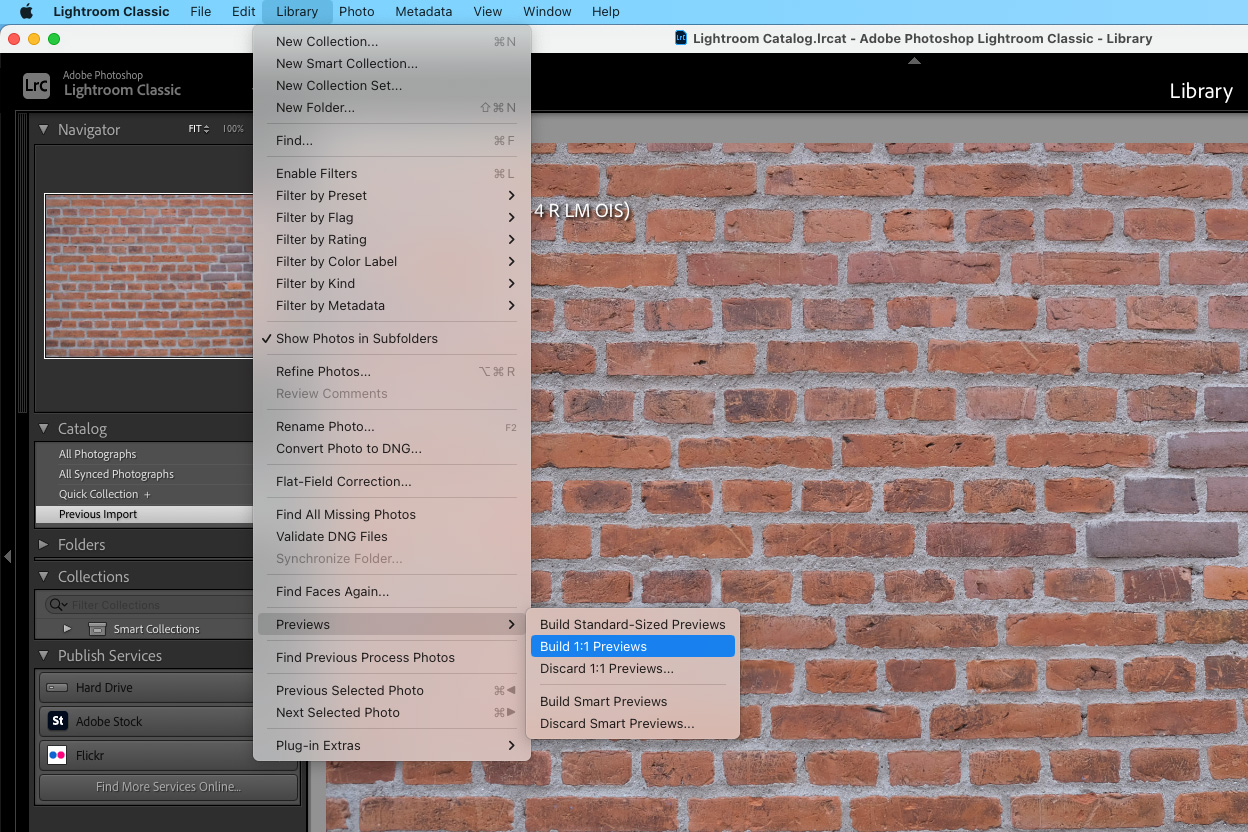The height and width of the screenshot is (832, 1248).
Task: Click the Flickr publish service icon
Action: [x=57, y=755]
